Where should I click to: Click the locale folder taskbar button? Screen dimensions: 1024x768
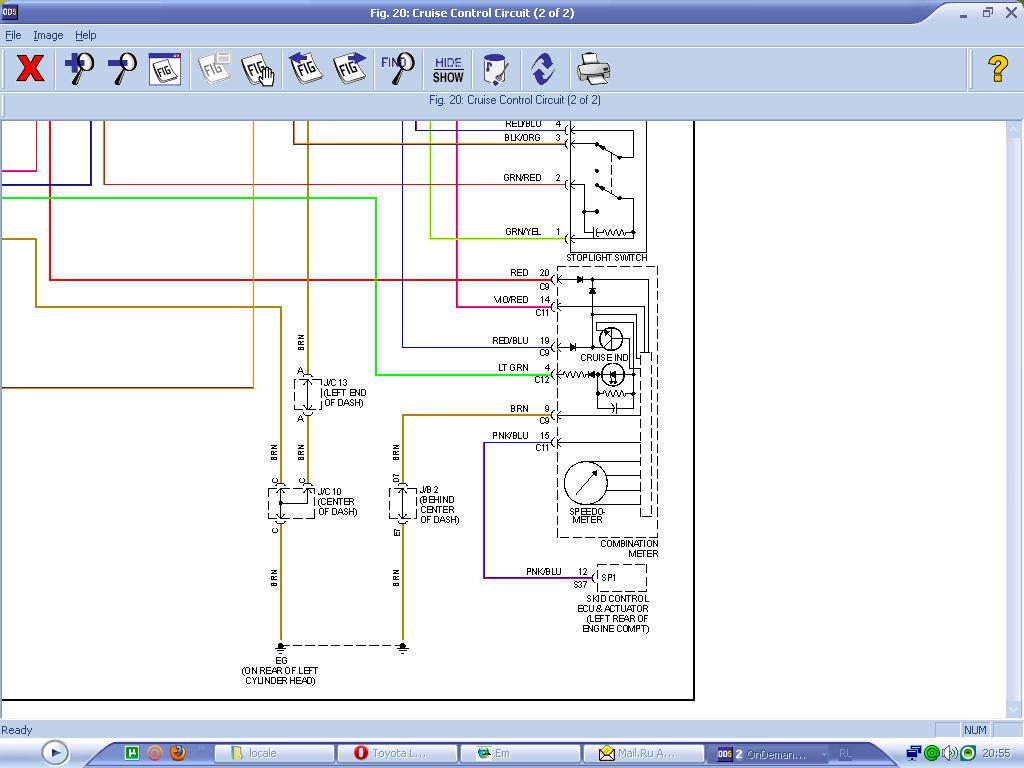pos(275,753)
